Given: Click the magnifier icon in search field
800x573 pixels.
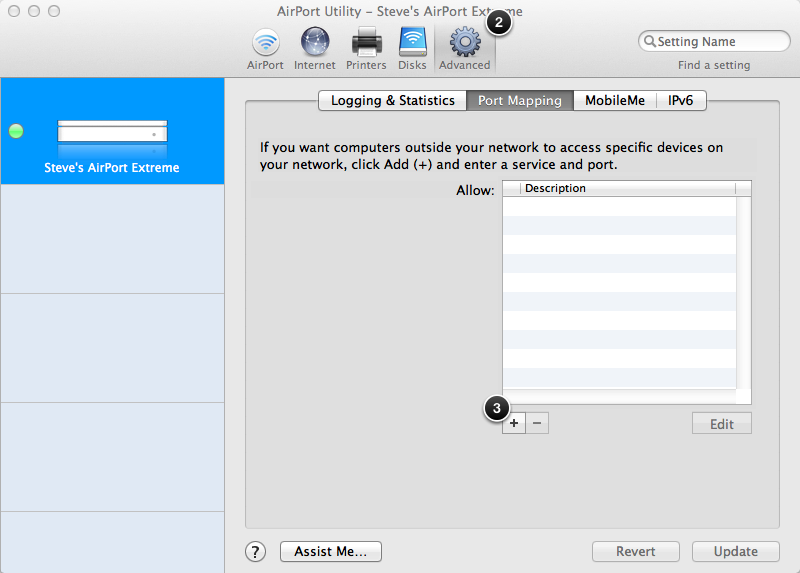Looking at the screenshot, I should pos(649,41).
